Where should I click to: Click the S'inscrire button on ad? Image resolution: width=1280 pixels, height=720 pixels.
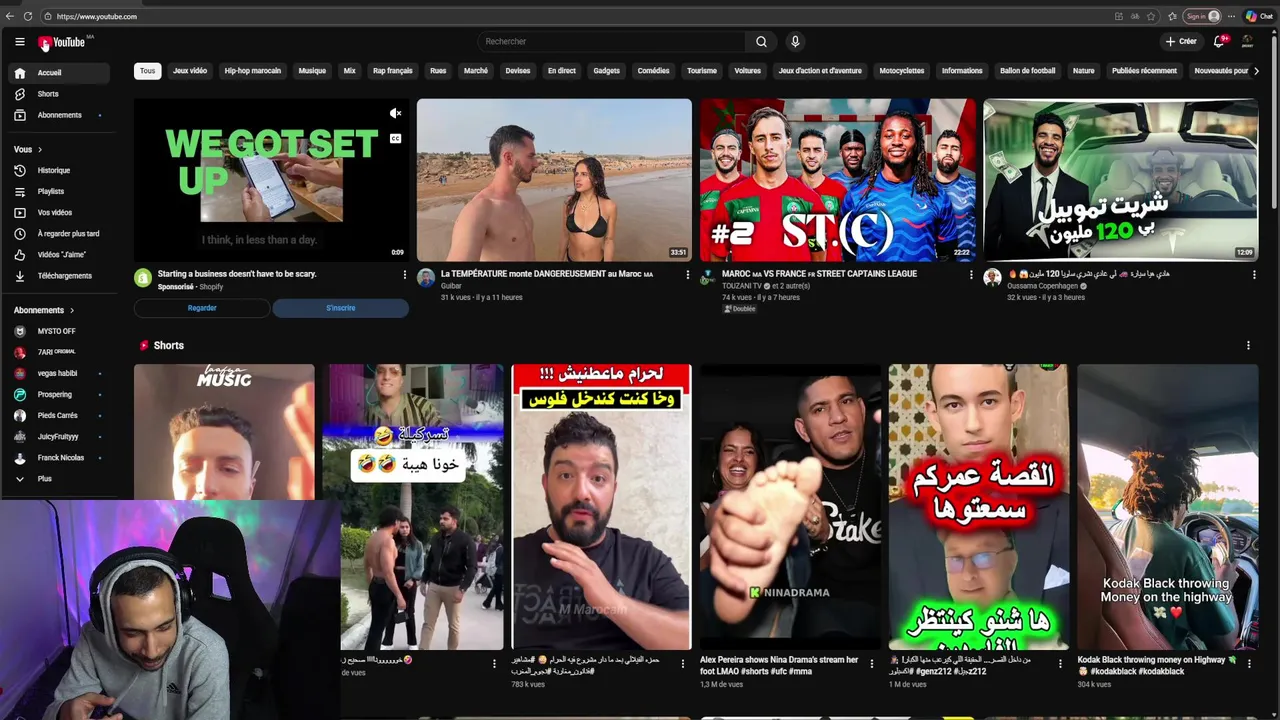coord(341,308)
